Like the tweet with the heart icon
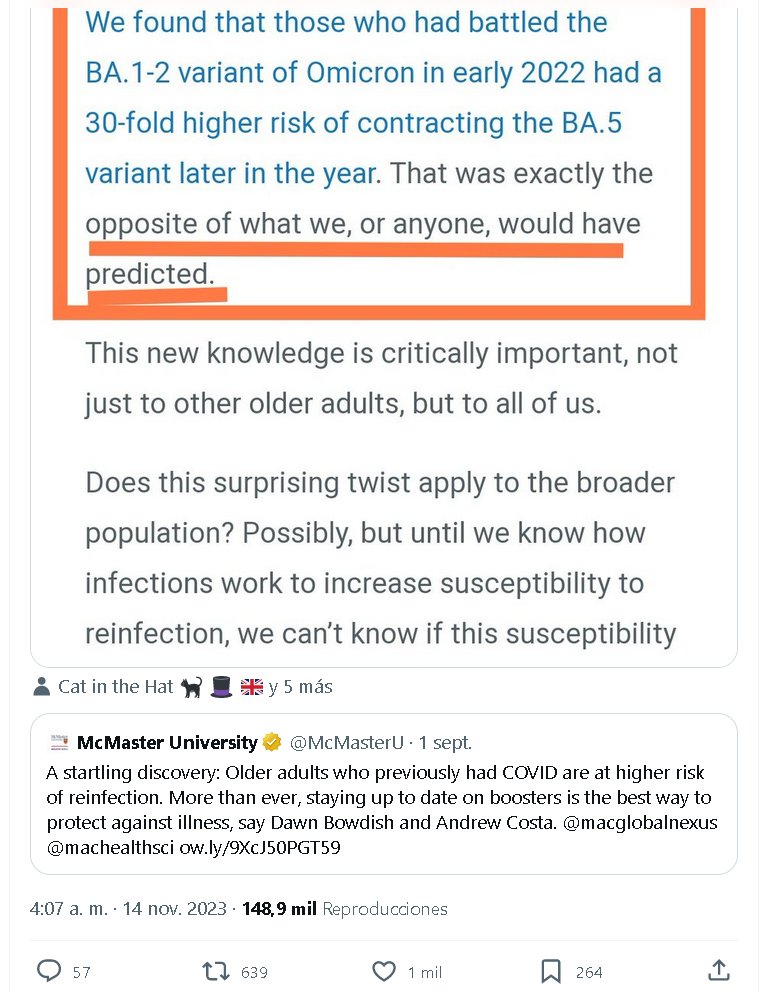 tap(383, 970)
